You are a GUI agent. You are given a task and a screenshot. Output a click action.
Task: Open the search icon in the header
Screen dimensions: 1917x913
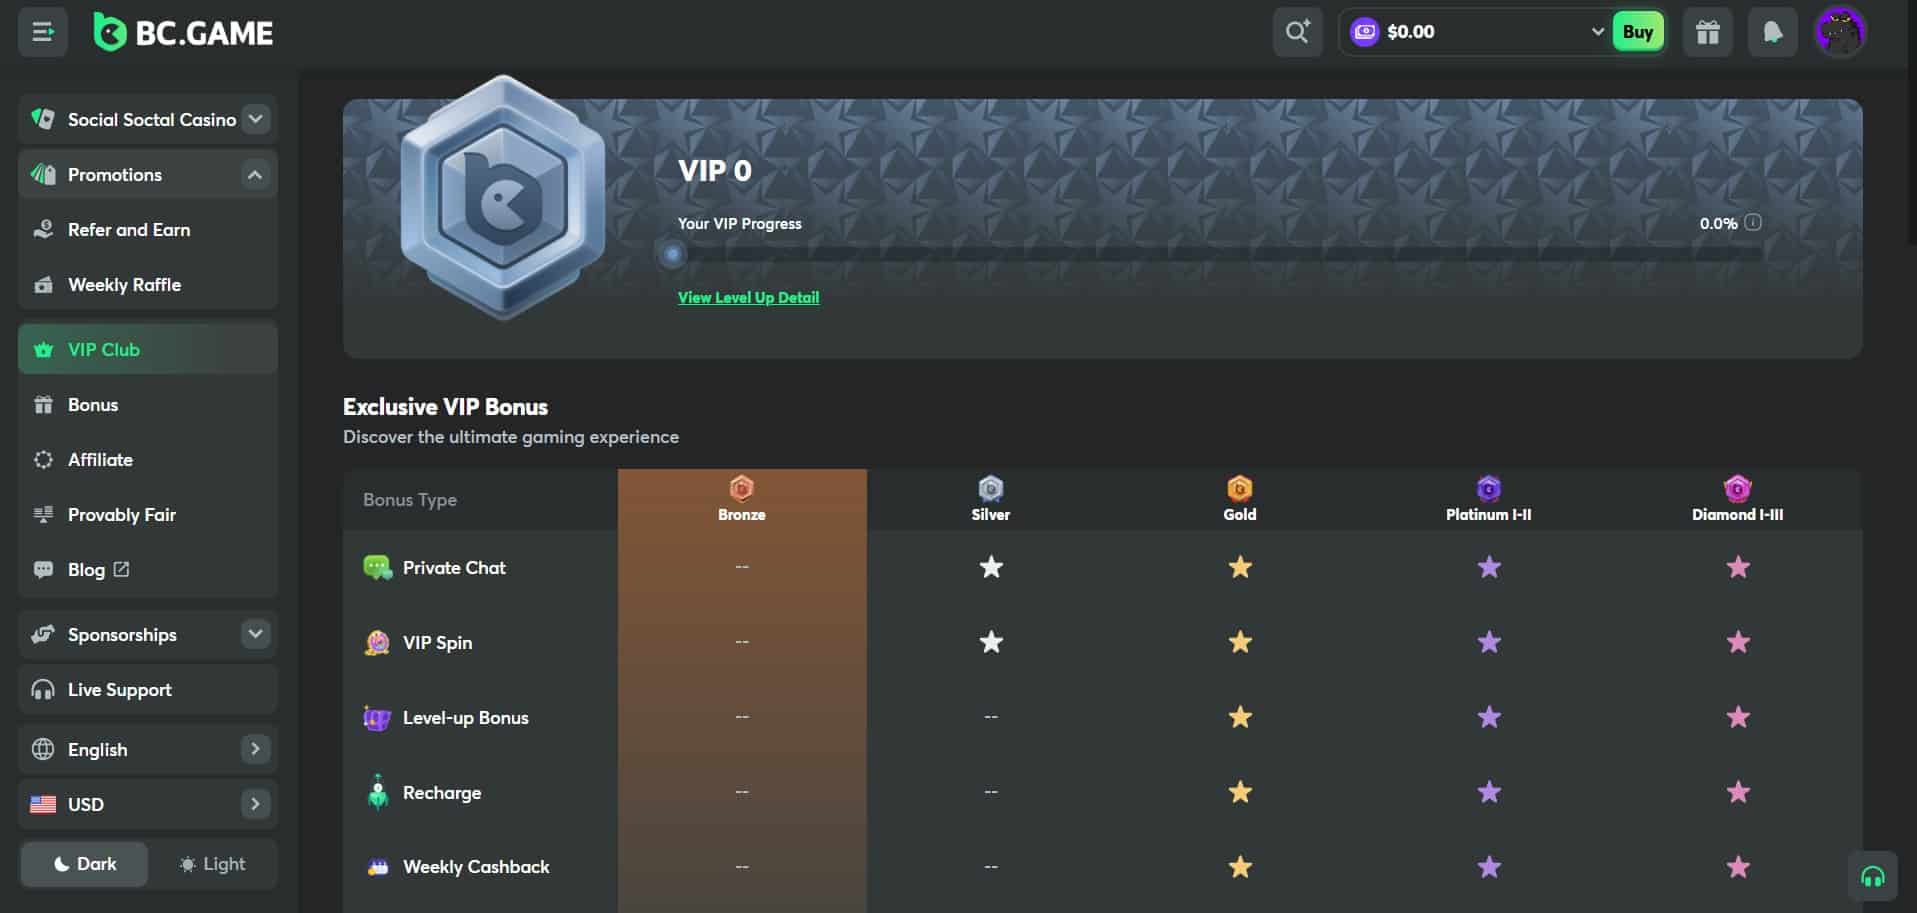point(1298,32)
